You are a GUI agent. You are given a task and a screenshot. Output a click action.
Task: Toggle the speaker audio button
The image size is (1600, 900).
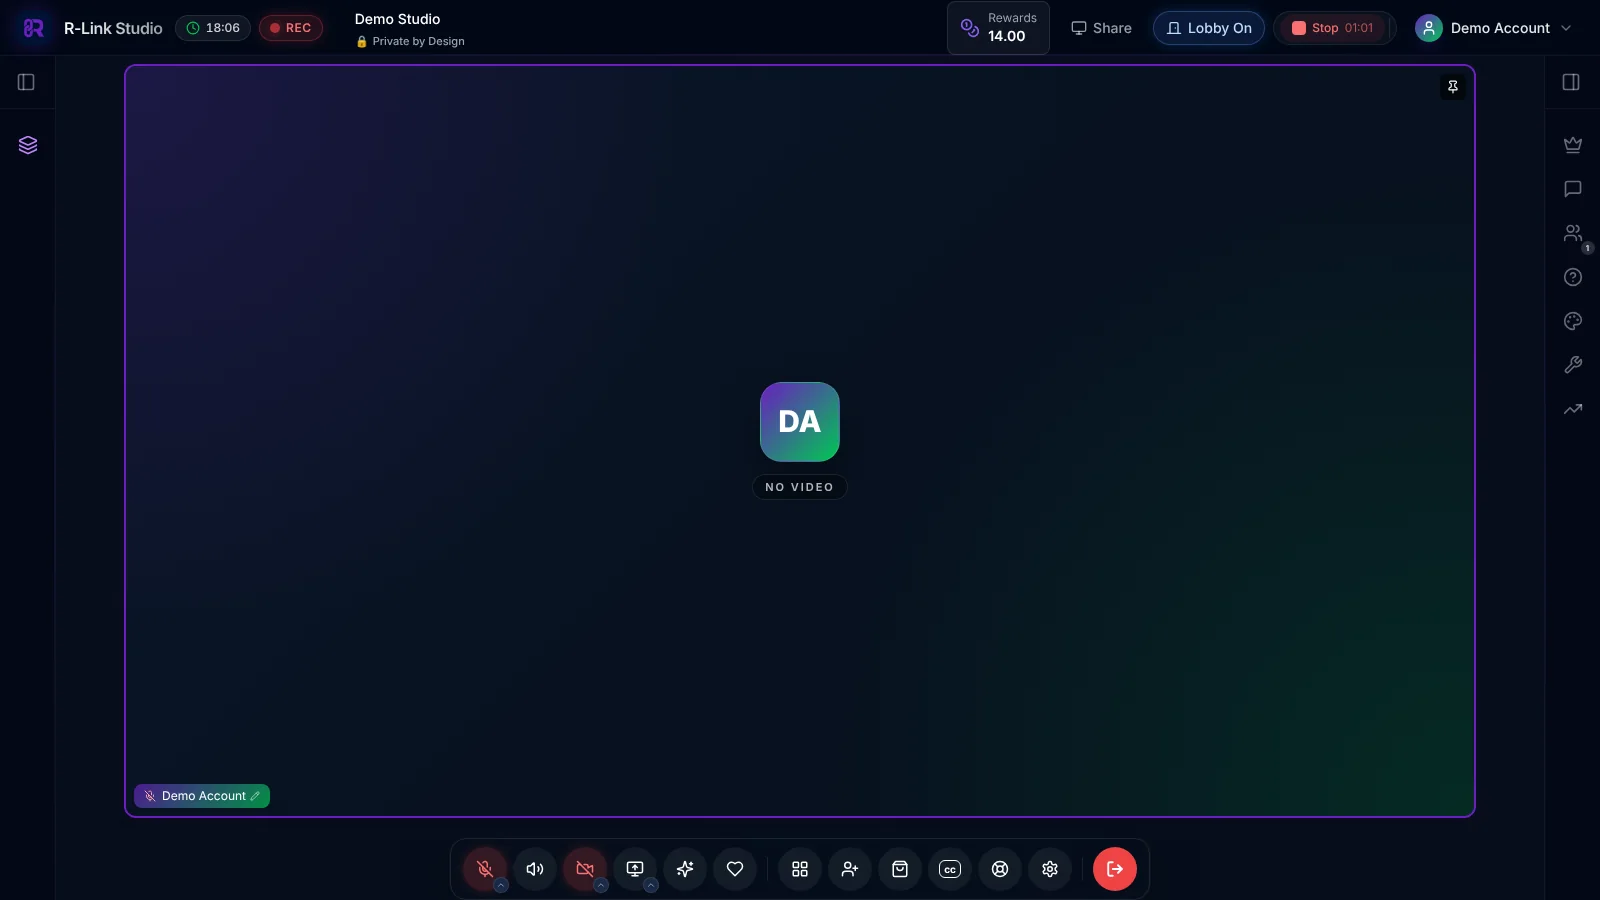535,869
